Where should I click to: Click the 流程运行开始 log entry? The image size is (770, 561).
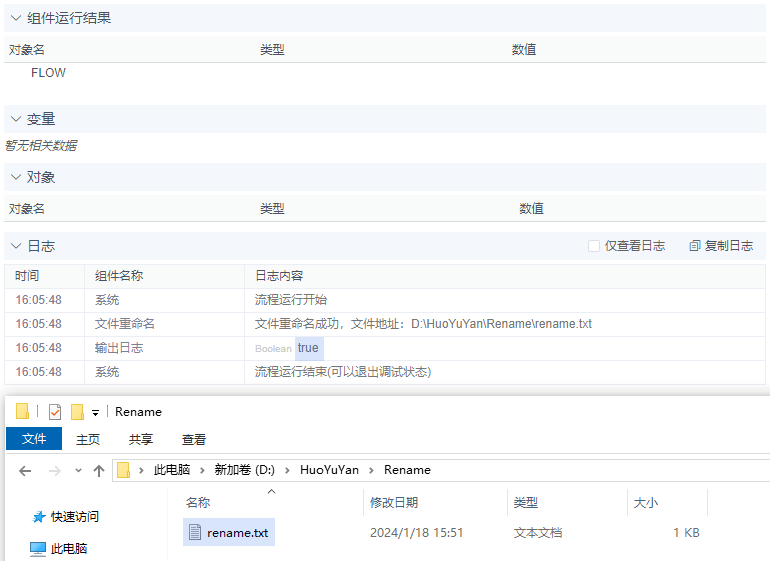tap(291, 300)
